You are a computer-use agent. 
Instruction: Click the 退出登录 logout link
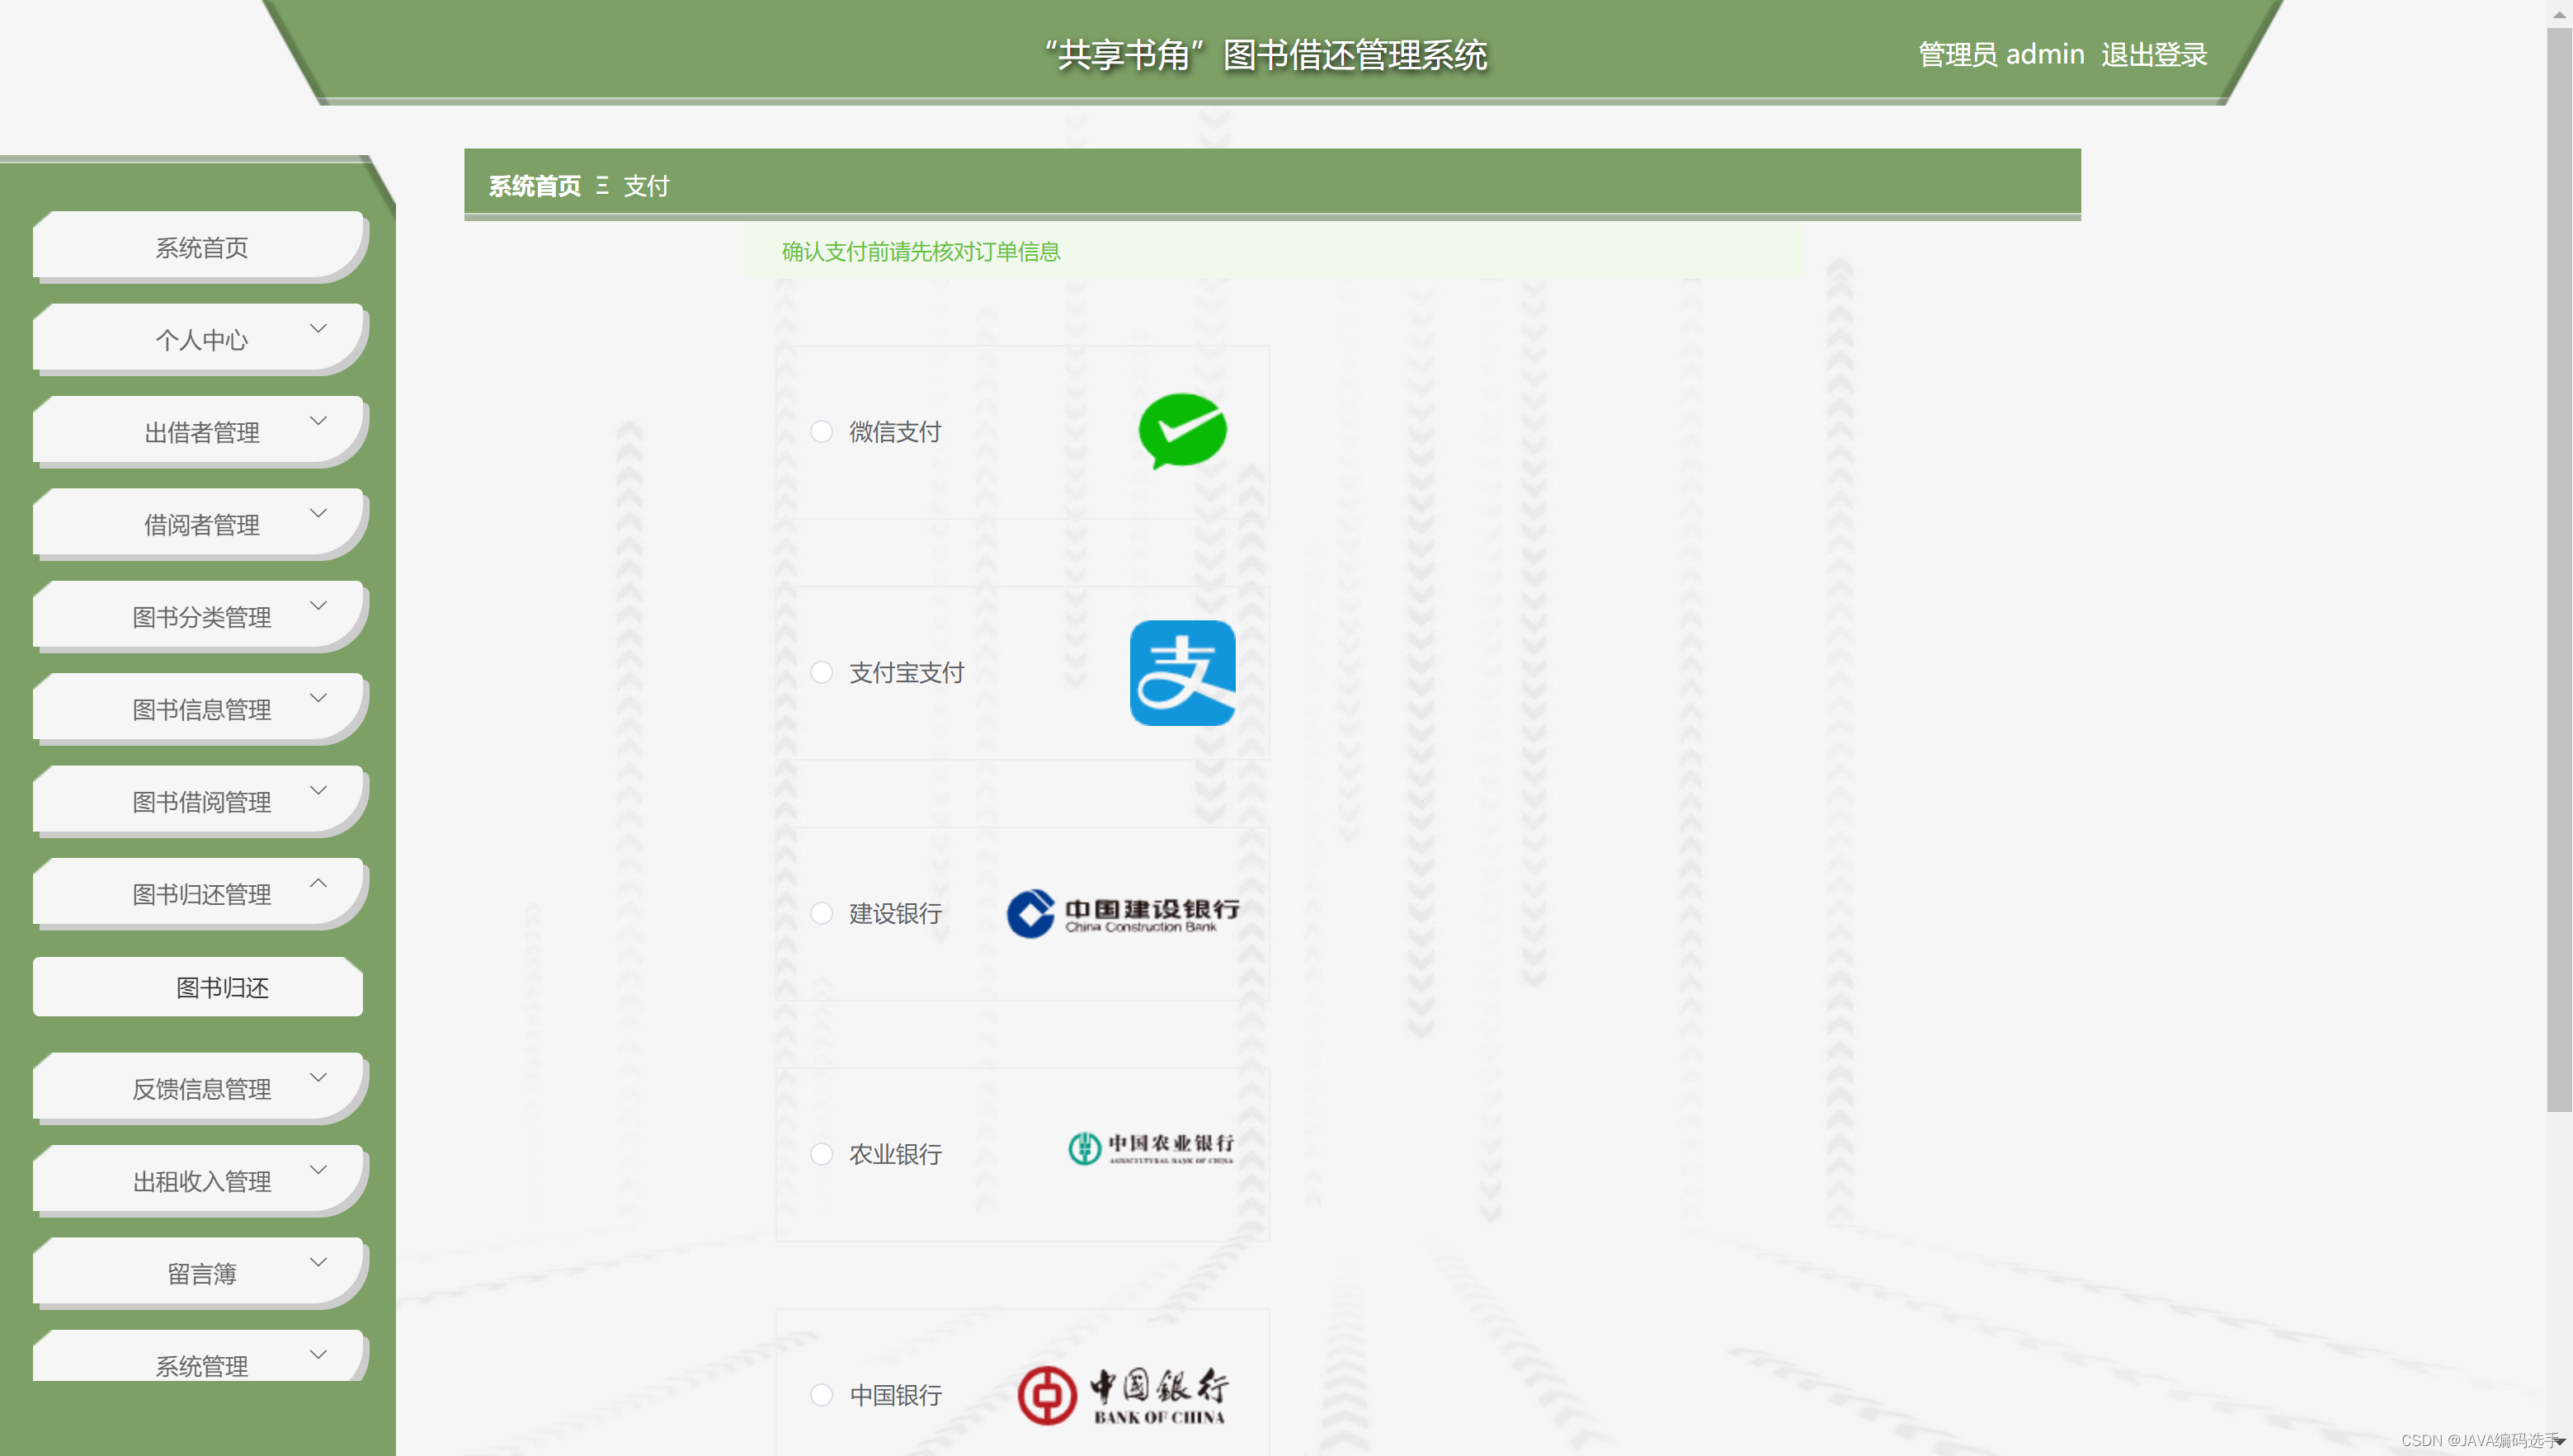(2153, 54)
